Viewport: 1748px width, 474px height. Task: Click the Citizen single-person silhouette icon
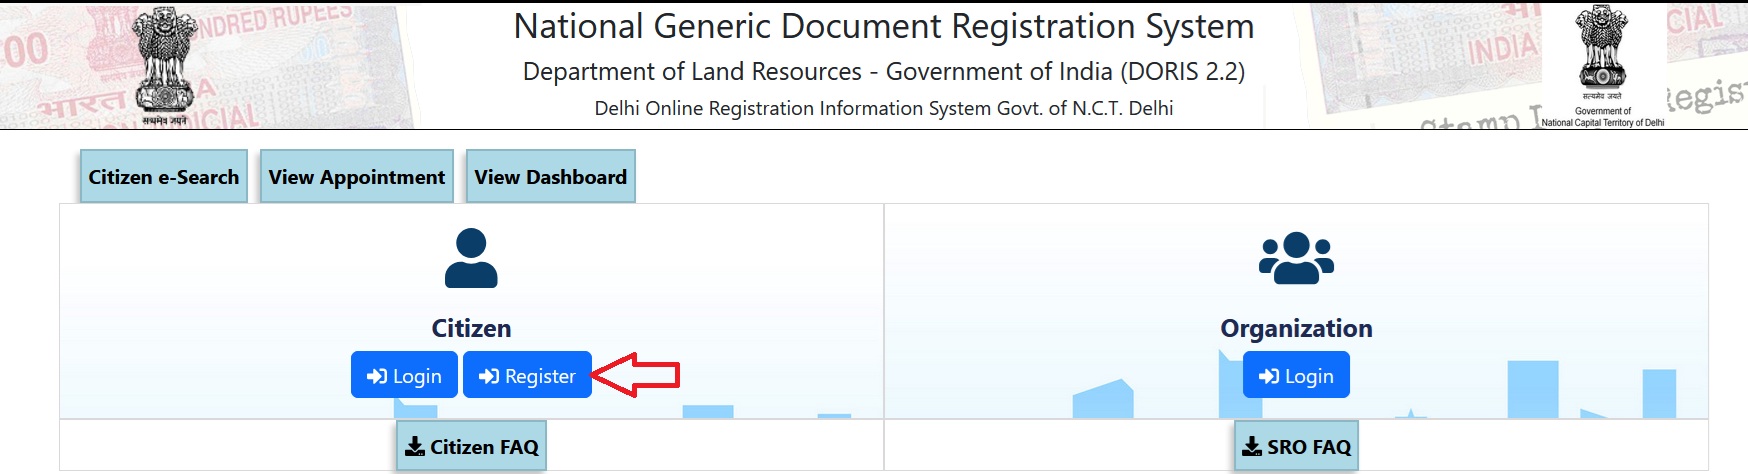(x=471, y=258)
